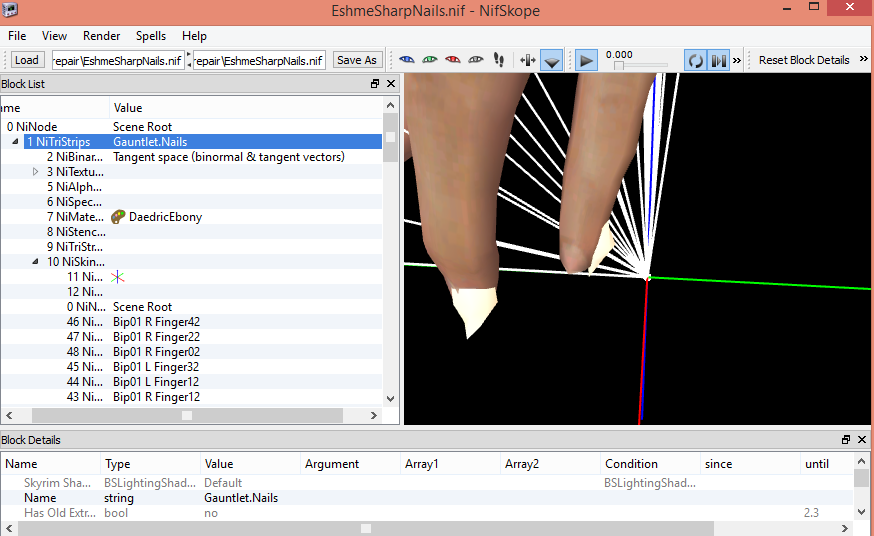Select the blue eye Top view icon

[407, 60]
